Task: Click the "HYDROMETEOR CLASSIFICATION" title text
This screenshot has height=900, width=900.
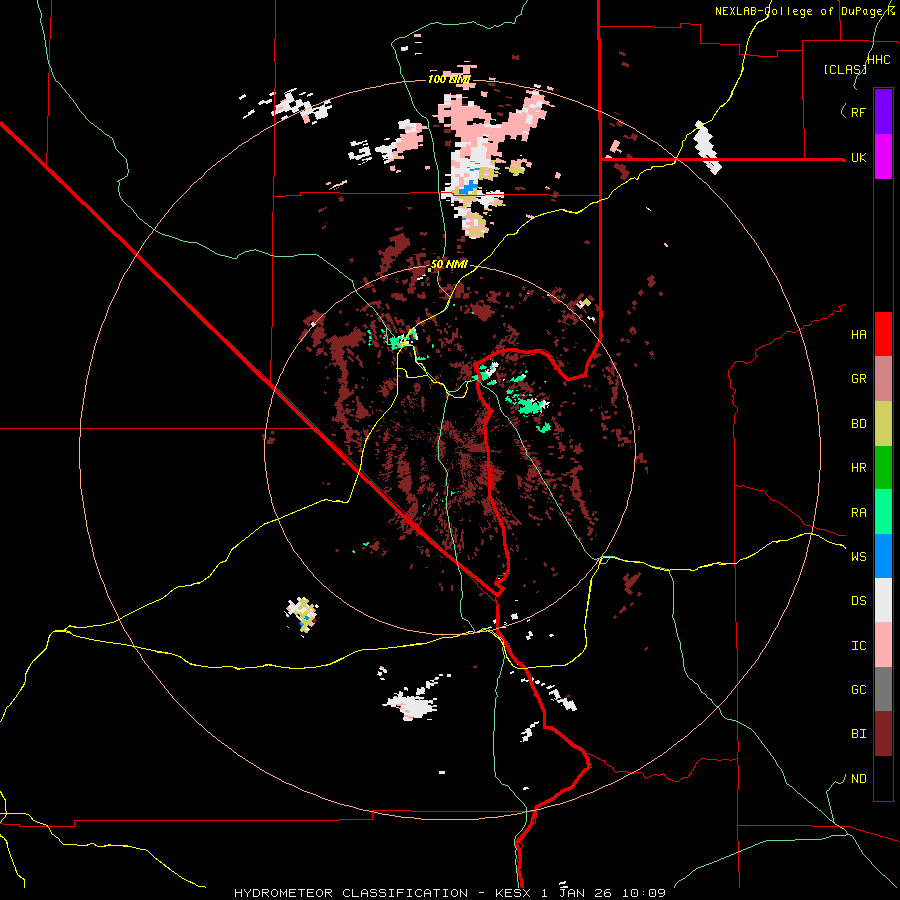Action: click(x=351, y=893)
